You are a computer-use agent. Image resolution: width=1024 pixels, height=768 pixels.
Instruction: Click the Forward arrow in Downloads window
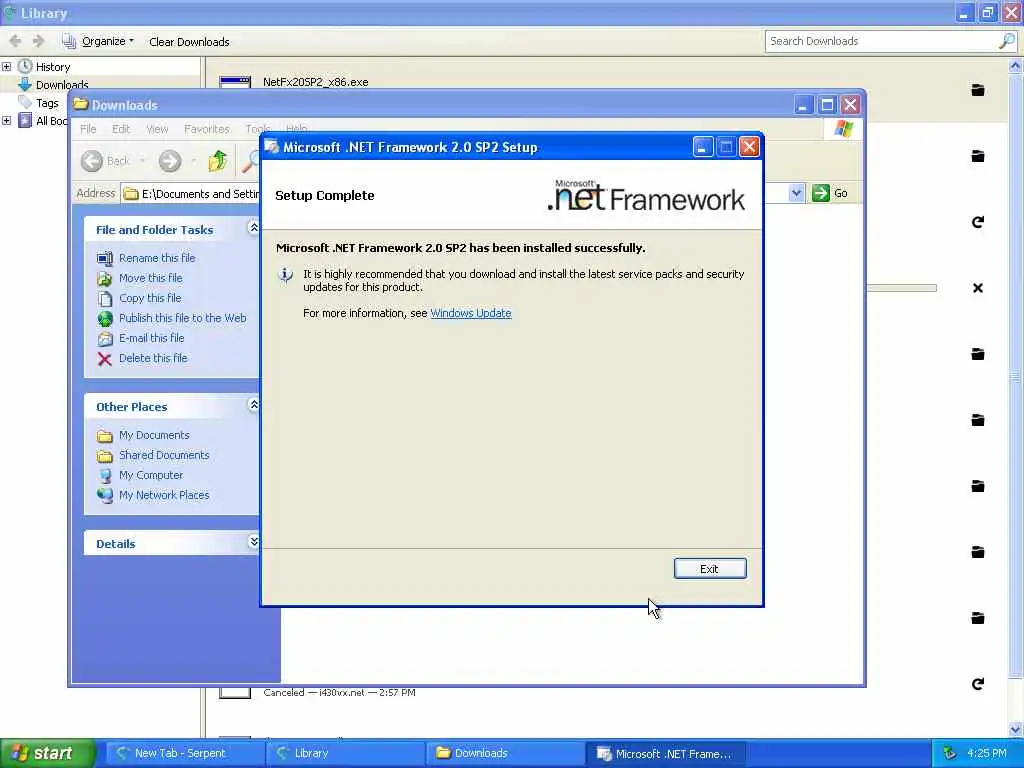pyautogui.click(x=170, y=161)
